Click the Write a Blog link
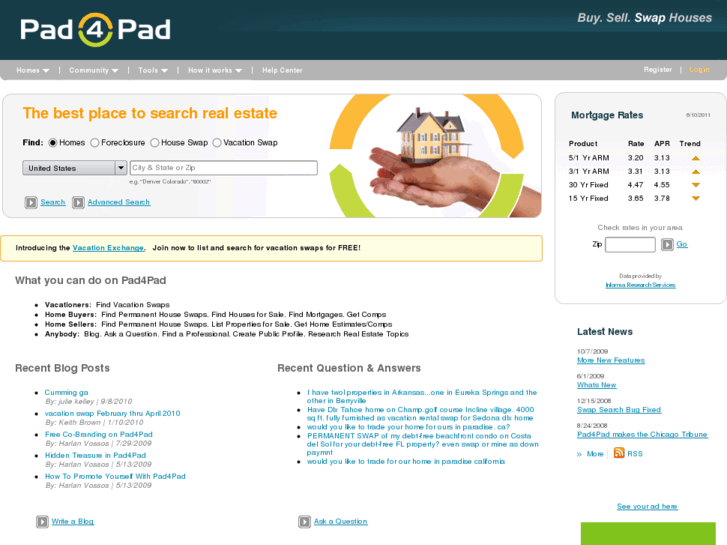 point(72,521)
